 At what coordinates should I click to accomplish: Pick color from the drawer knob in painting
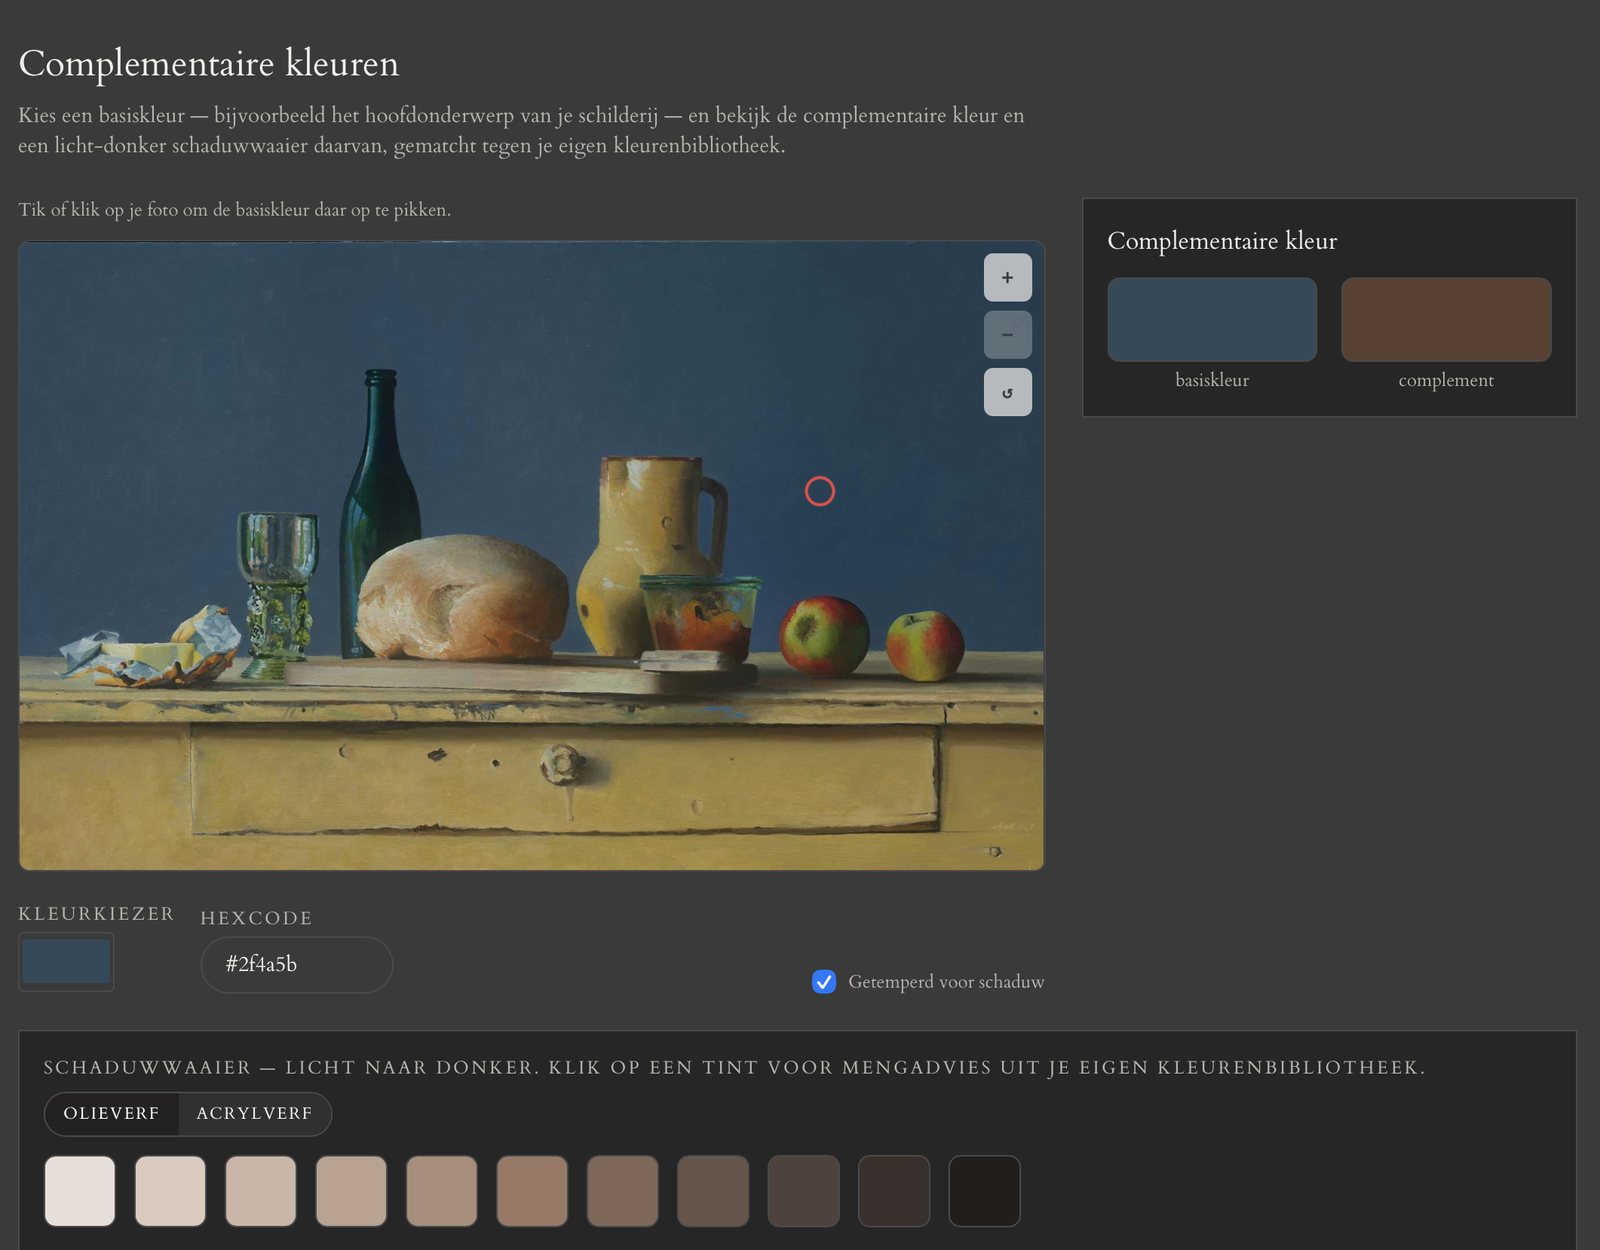coord(561,765)
